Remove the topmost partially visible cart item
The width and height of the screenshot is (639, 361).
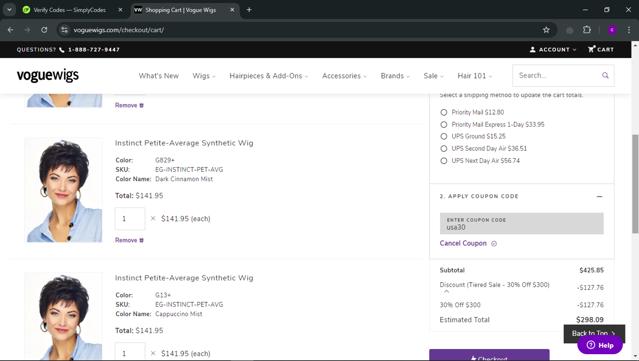pos(129,106)
